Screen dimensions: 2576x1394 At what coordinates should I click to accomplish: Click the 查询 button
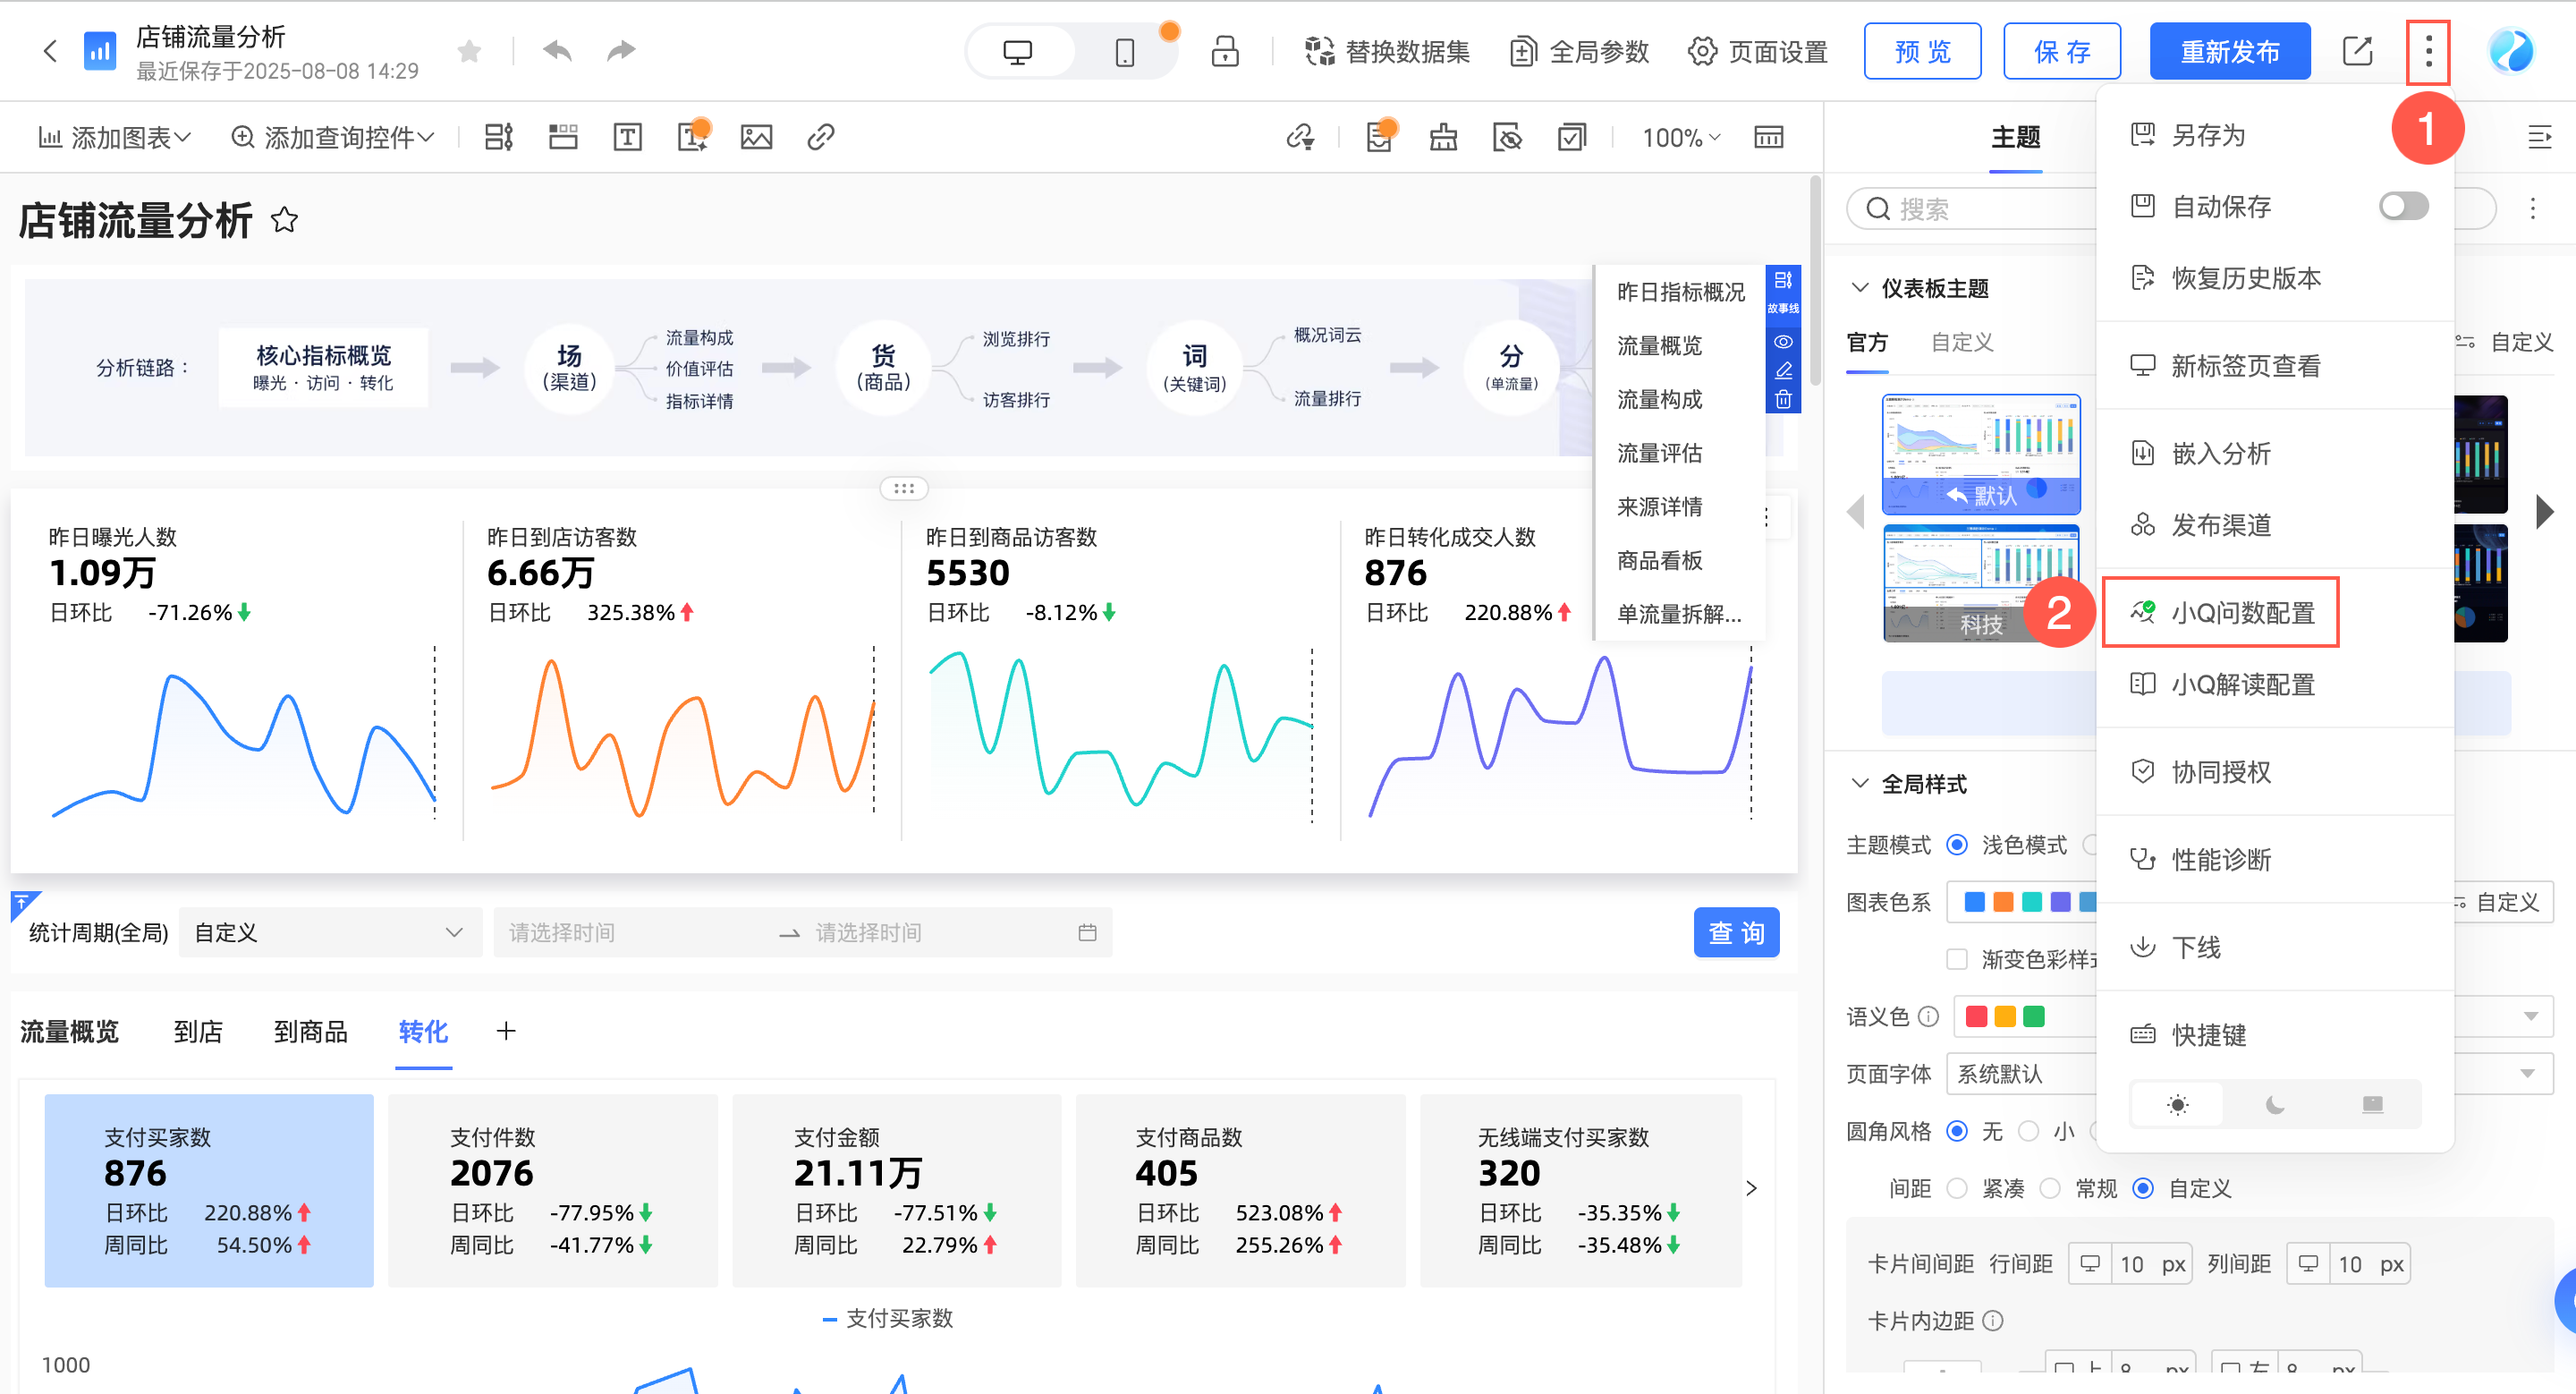(1735, 932)
